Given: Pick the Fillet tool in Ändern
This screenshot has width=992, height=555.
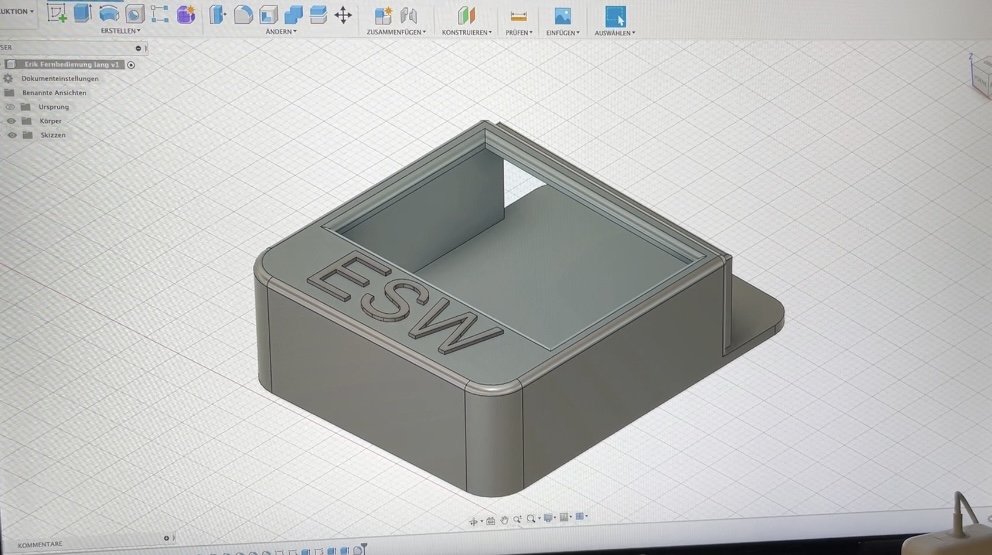Looking at the screenshot, I should (x=243, y=14).
